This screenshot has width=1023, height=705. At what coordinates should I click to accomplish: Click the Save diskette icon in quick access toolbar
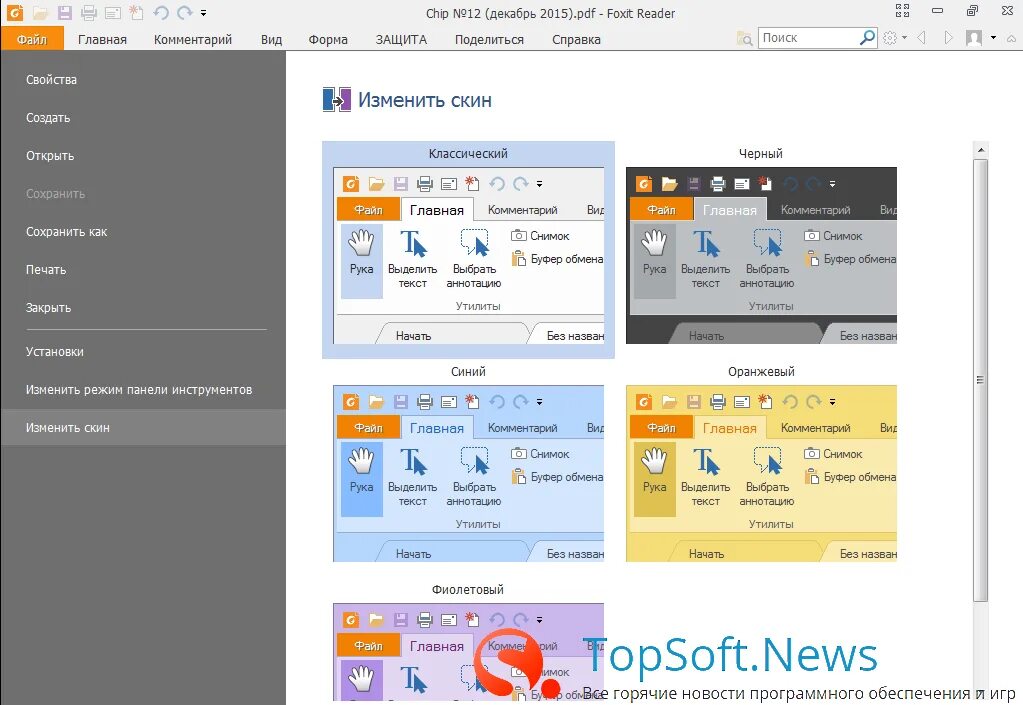point(64,12)
